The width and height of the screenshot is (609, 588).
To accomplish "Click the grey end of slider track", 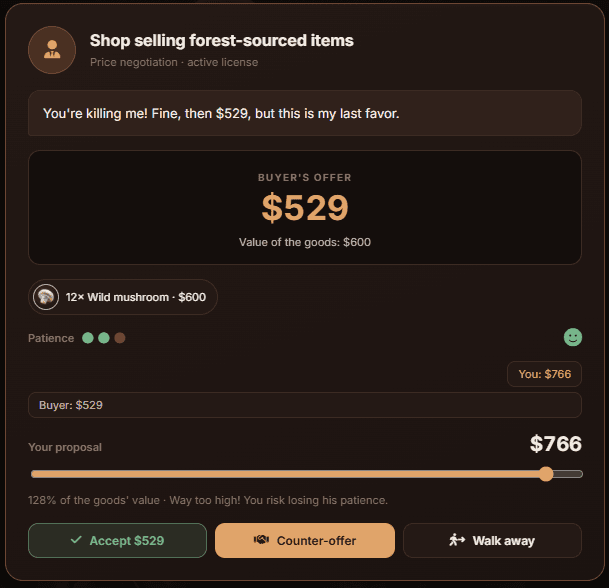I will (x=568, y=474).
